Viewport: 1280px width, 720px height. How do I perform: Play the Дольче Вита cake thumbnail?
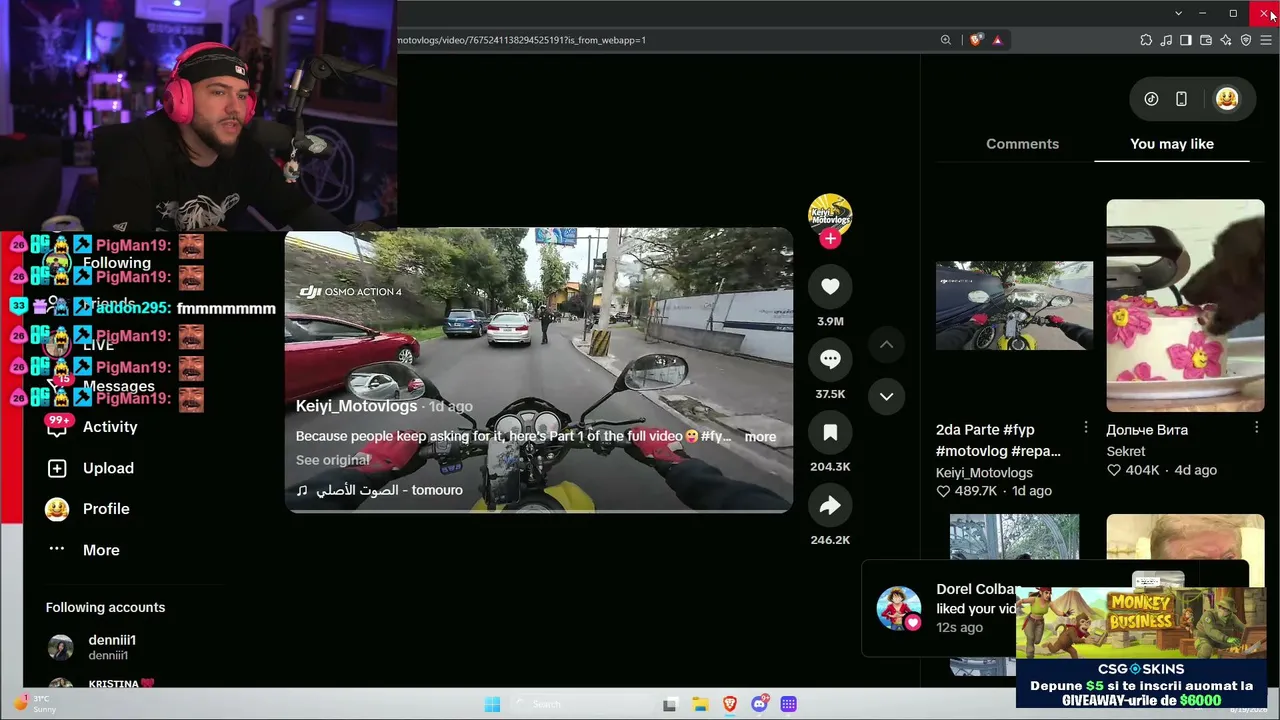point(1185,306)
